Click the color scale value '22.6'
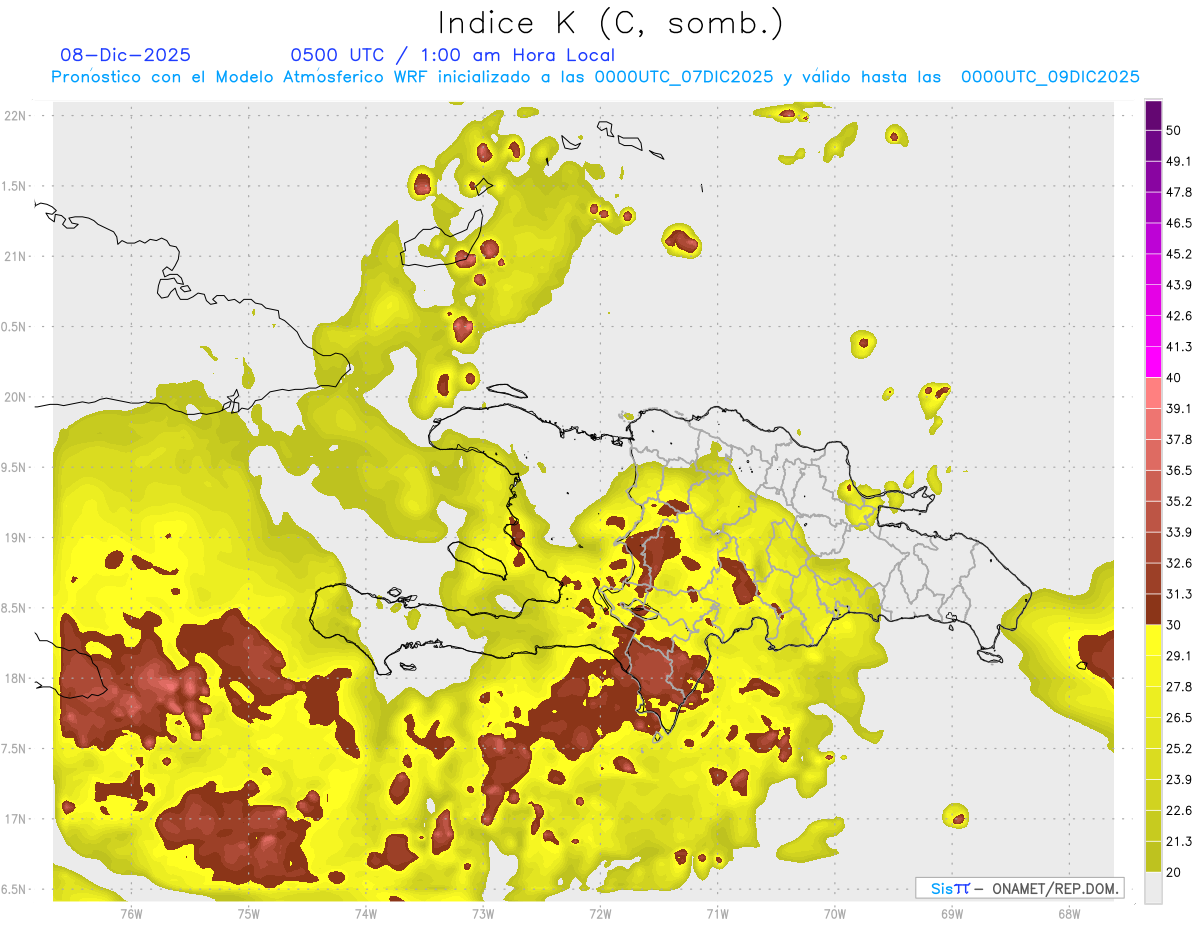The width and height of the screenshot is (1200, 927). click(1178, 811)
